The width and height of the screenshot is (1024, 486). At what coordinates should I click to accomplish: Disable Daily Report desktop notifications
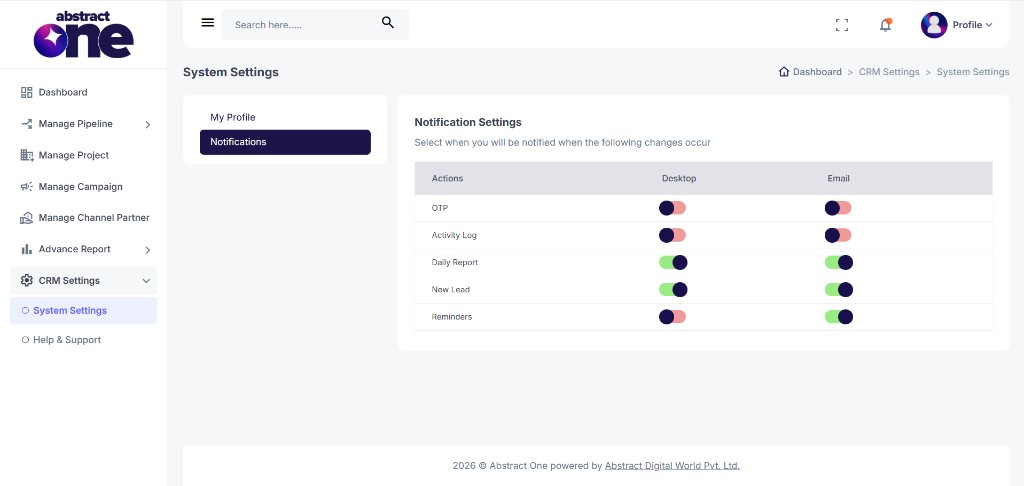point(673,263)
